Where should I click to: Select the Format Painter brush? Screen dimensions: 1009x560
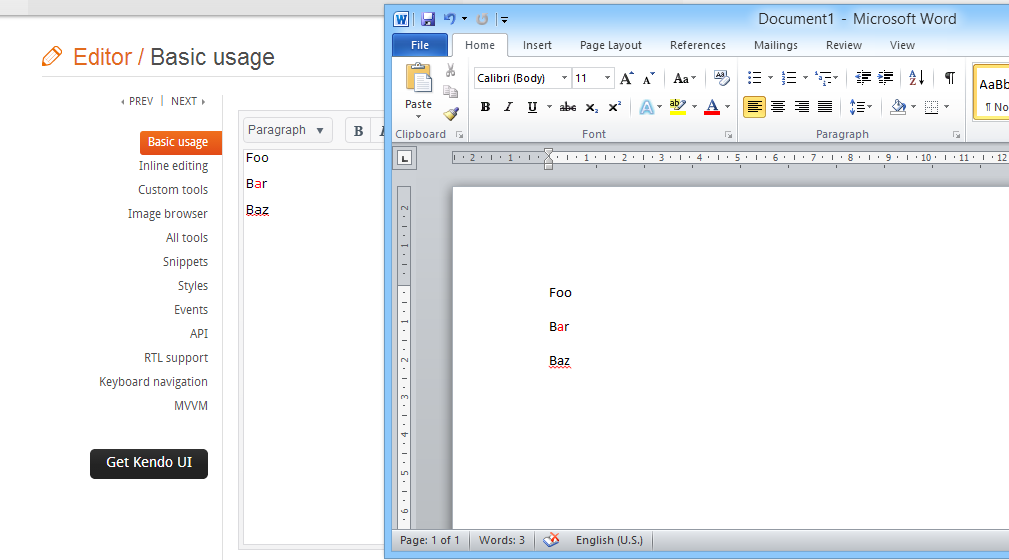click(450, 114)
